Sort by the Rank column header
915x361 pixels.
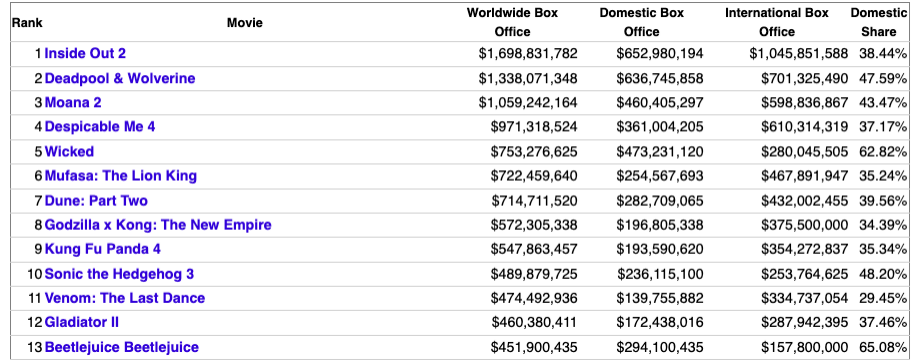[x=27, y=23]
